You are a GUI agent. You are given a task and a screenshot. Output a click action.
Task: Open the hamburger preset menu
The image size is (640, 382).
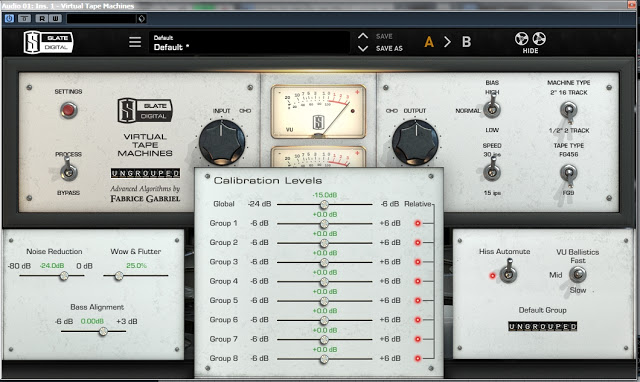point(135,42)
